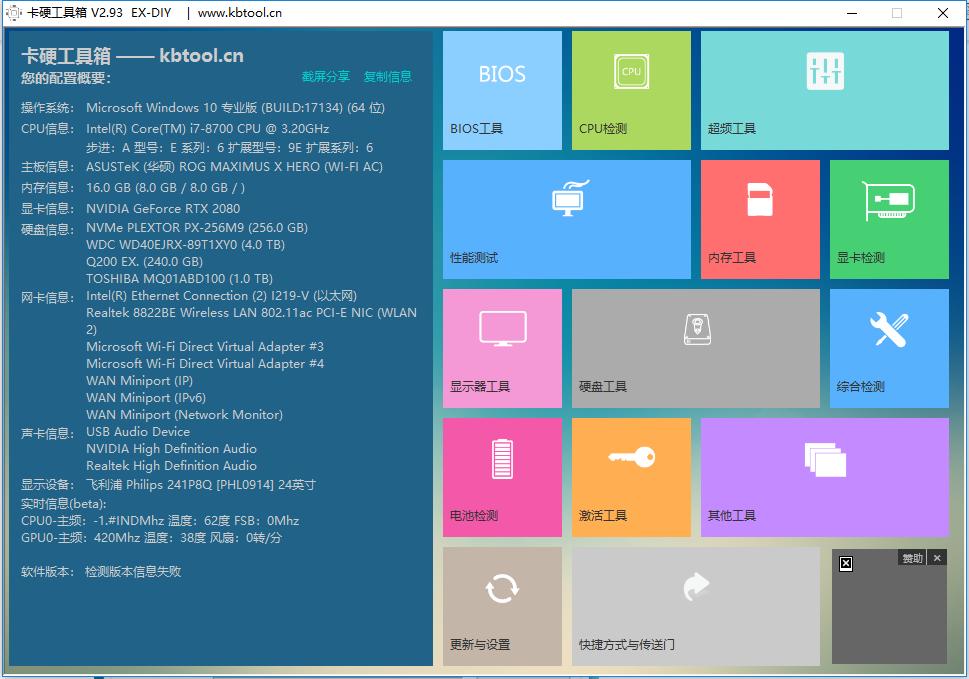Open 显示器工具 monitor tools
969x679 pixels.
501,348
